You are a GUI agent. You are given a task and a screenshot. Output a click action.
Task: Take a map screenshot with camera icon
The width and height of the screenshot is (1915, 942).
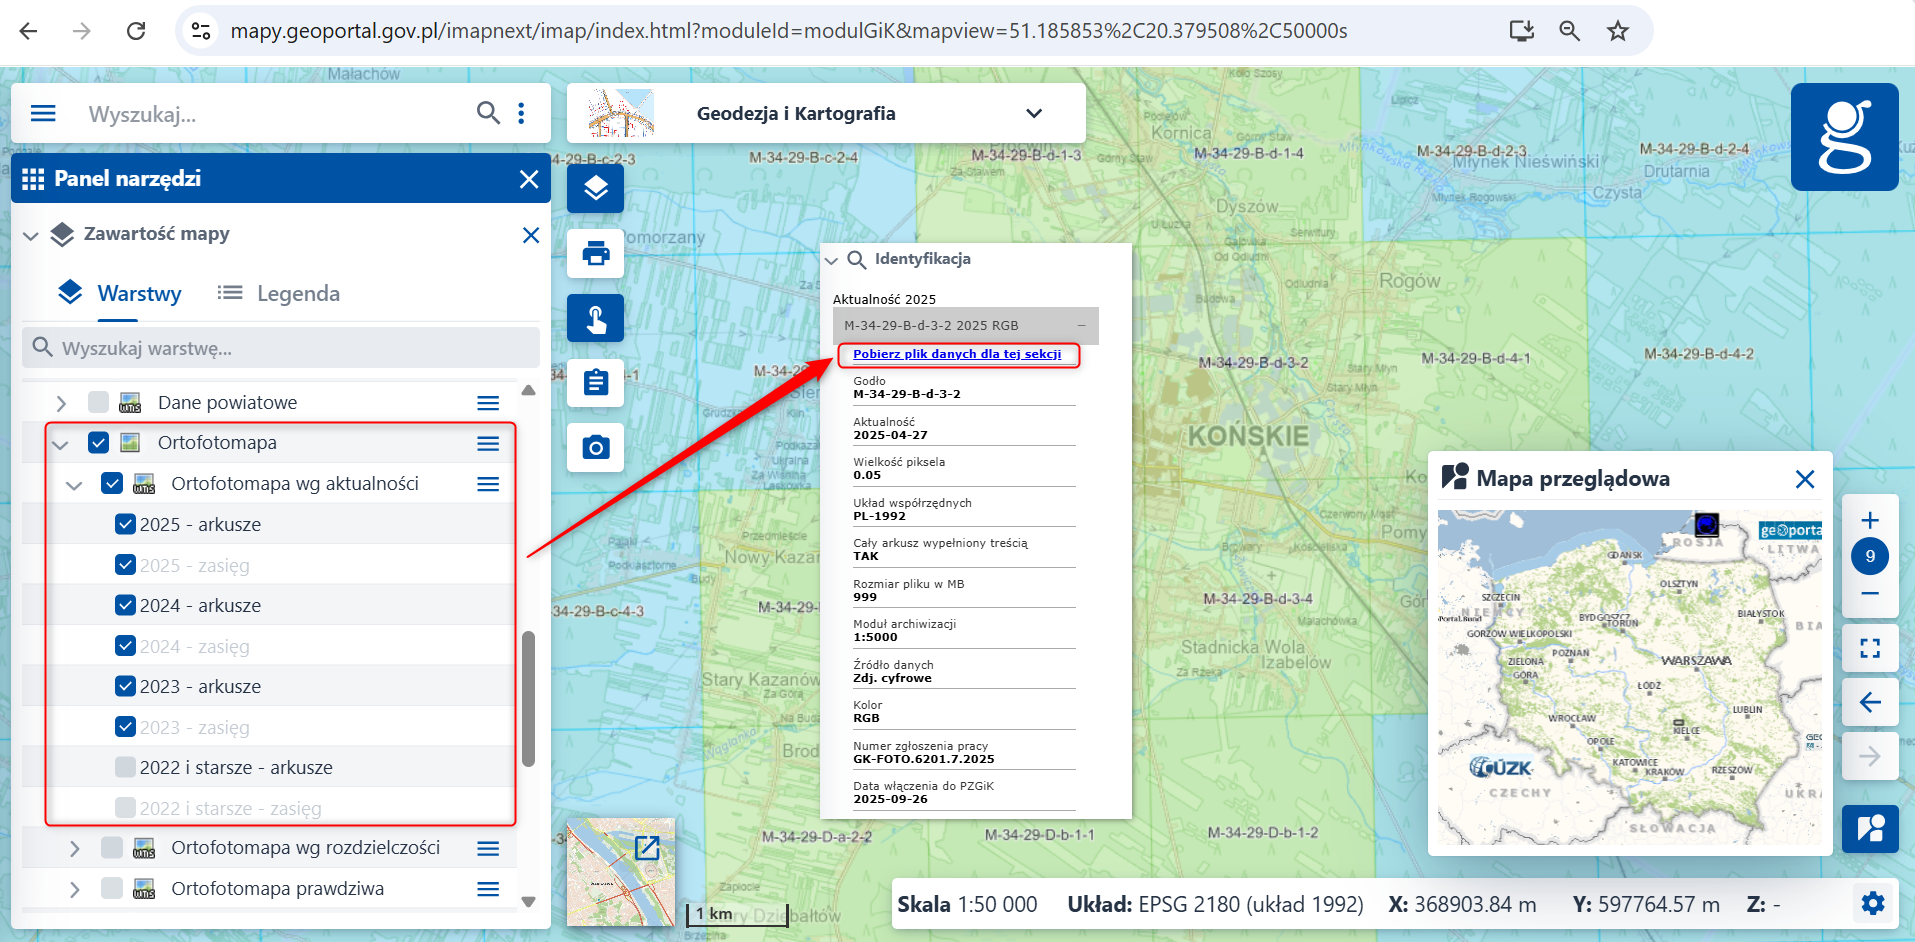[x=595, y=447]
